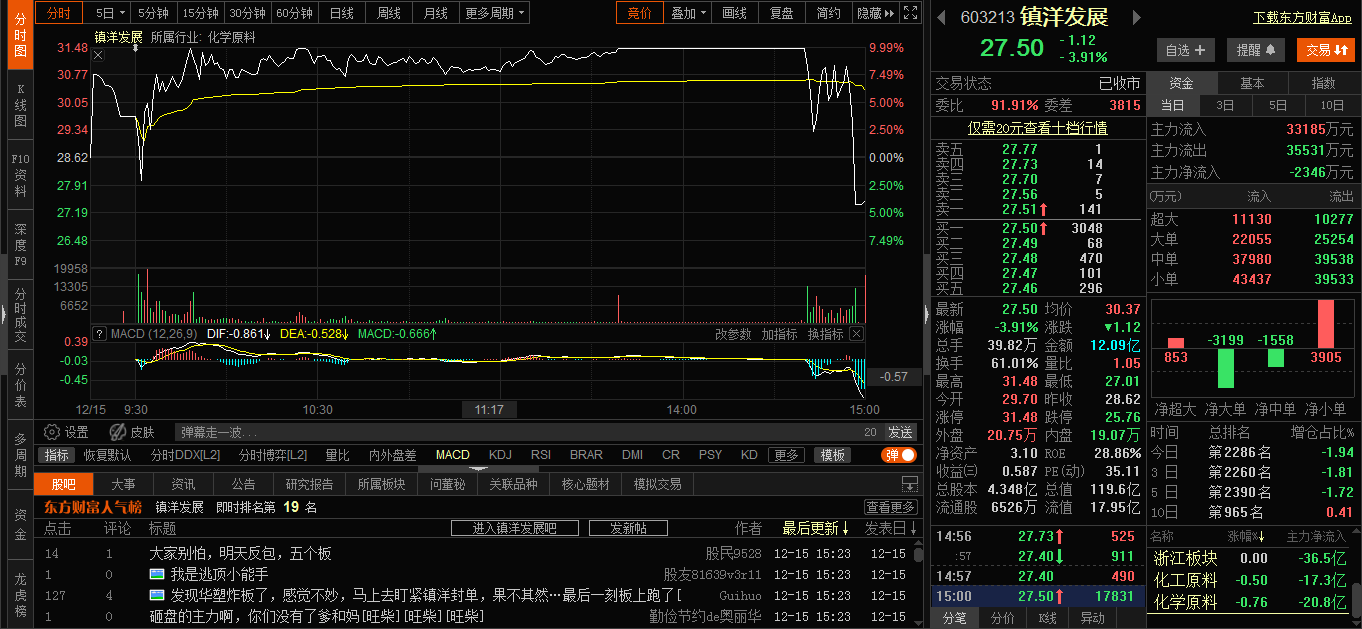The image size is (1362, 629).
Task: Click the MACD help question mark icon
Action: click(x=98, y=333)
